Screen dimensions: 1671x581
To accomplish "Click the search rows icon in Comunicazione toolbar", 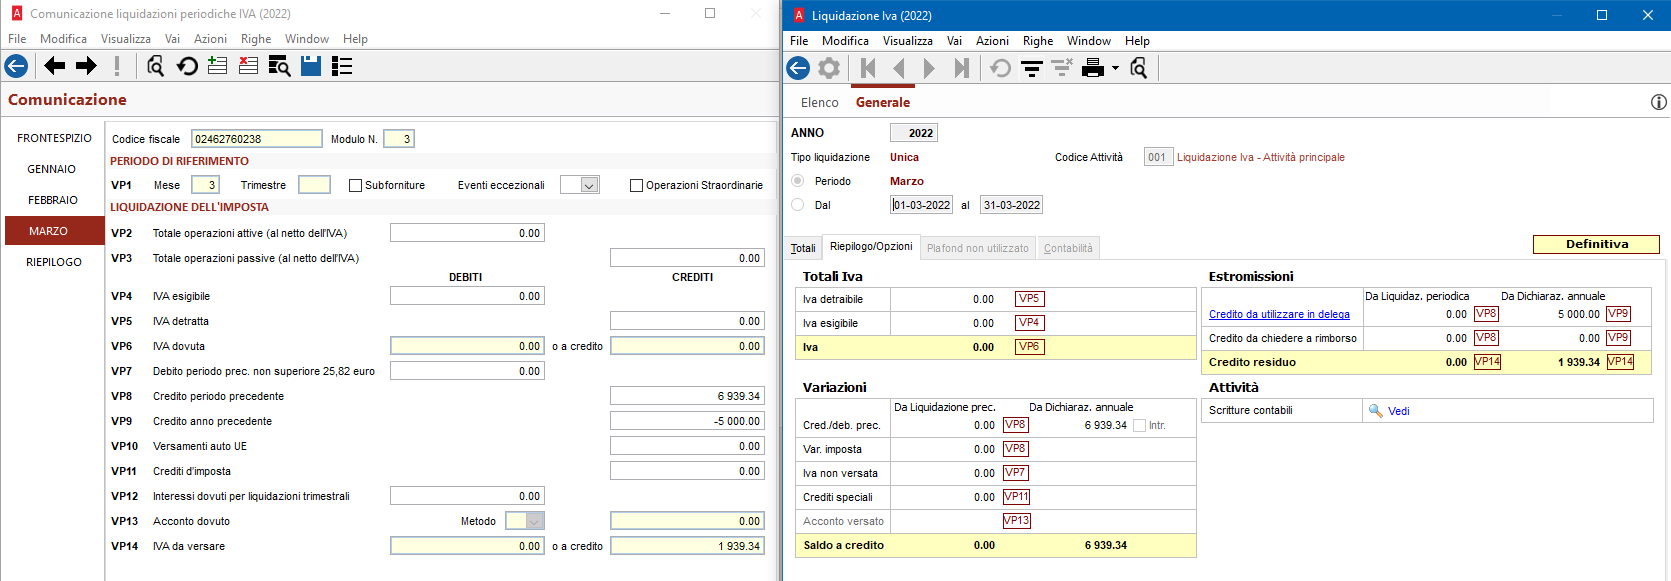I will tap(280, 66).
